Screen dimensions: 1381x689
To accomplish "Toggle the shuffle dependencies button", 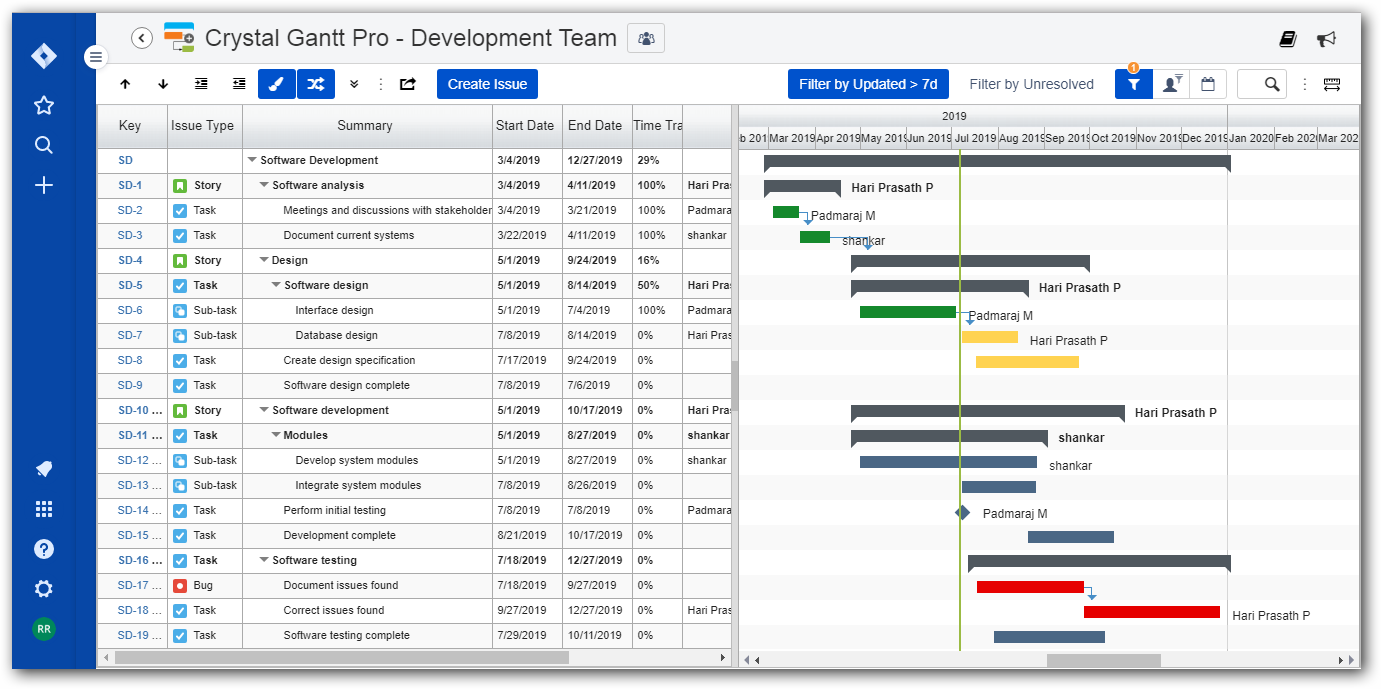I will click(316, 84).
